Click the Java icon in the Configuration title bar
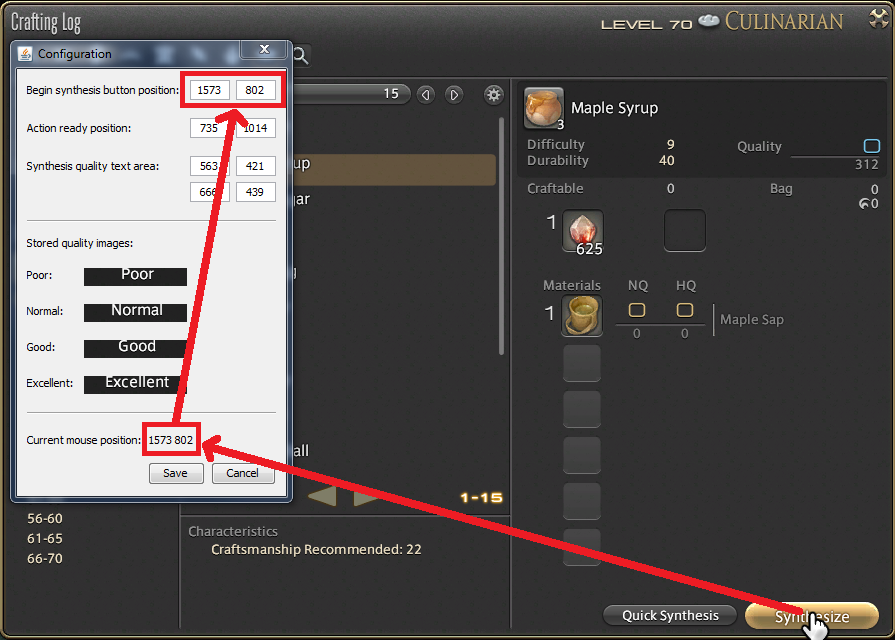895x640 pixels. [x=25, y=54]
